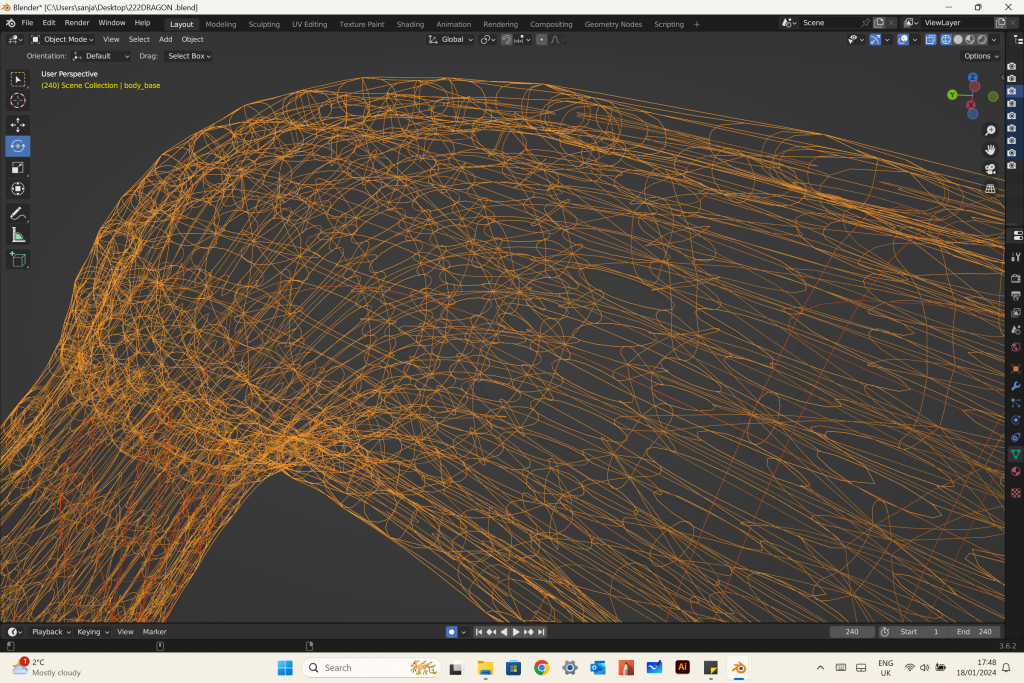Open the Object Data mesh tab

point(1016,454)
